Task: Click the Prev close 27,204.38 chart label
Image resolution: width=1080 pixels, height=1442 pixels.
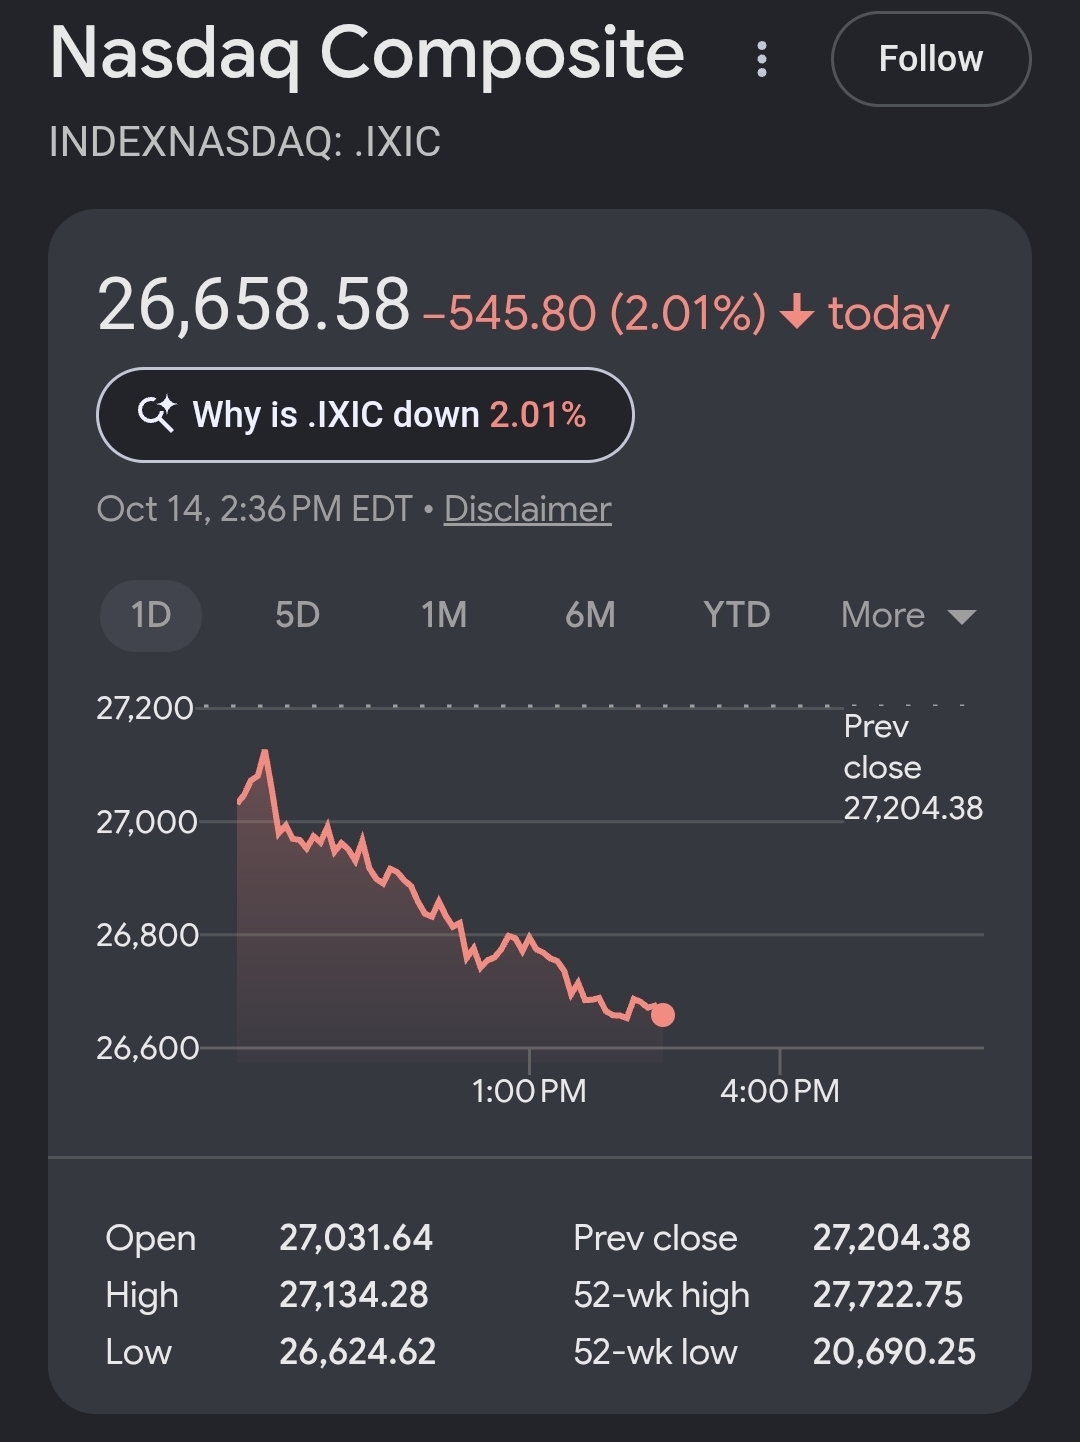Action: tap(913, 767)
